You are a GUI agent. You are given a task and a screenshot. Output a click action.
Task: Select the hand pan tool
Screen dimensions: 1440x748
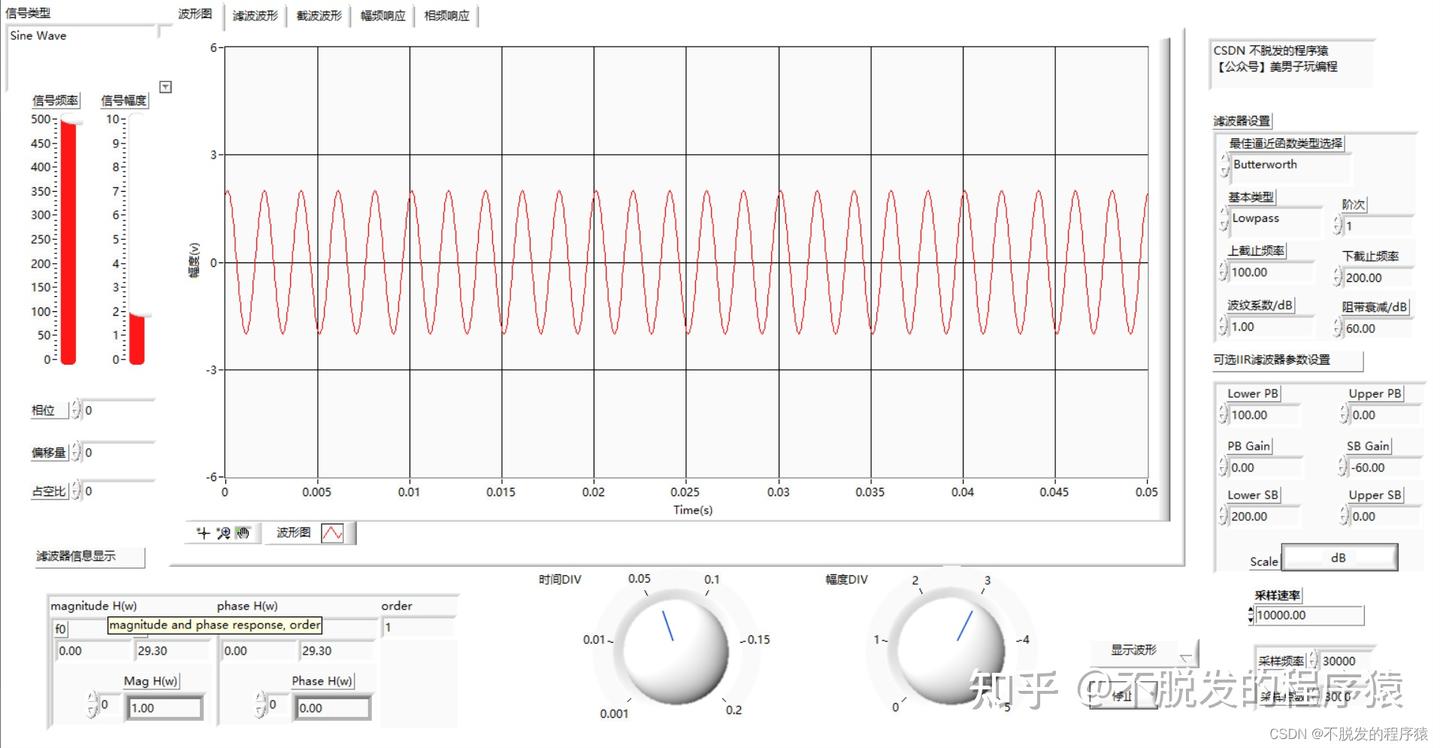click(x=242, y=533)
